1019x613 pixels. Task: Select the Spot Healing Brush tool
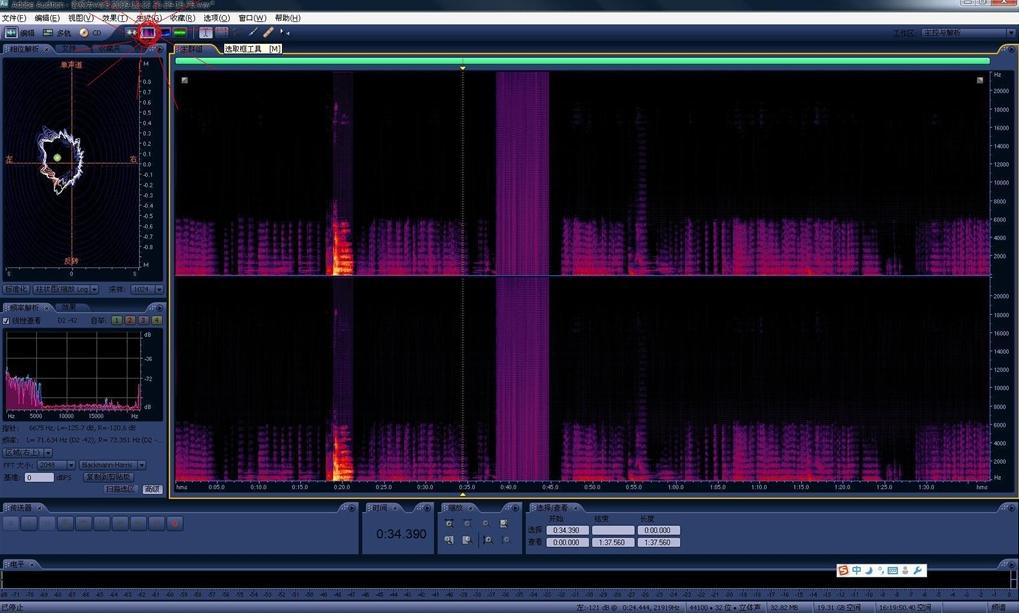tap(268, 32)
